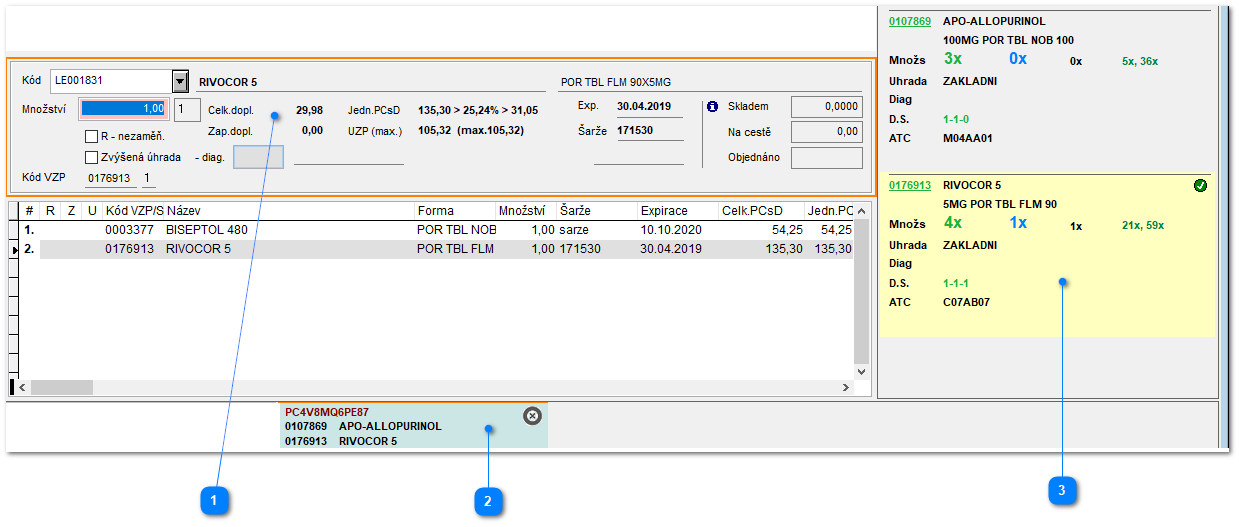This screenshot has height=527, width=1239.
Task: Click the Objednáno value field
Action: [x=827, y=158]
